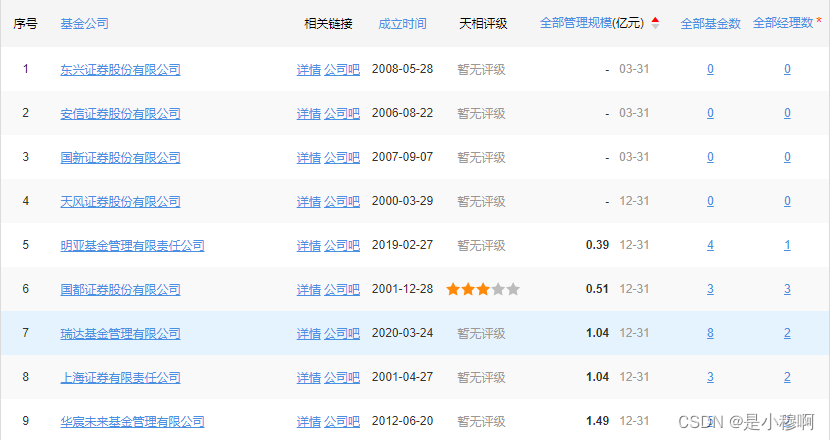Screen dimensions: 830x440
Task: Select scale value 1.49
Action: tap(597, 420)
